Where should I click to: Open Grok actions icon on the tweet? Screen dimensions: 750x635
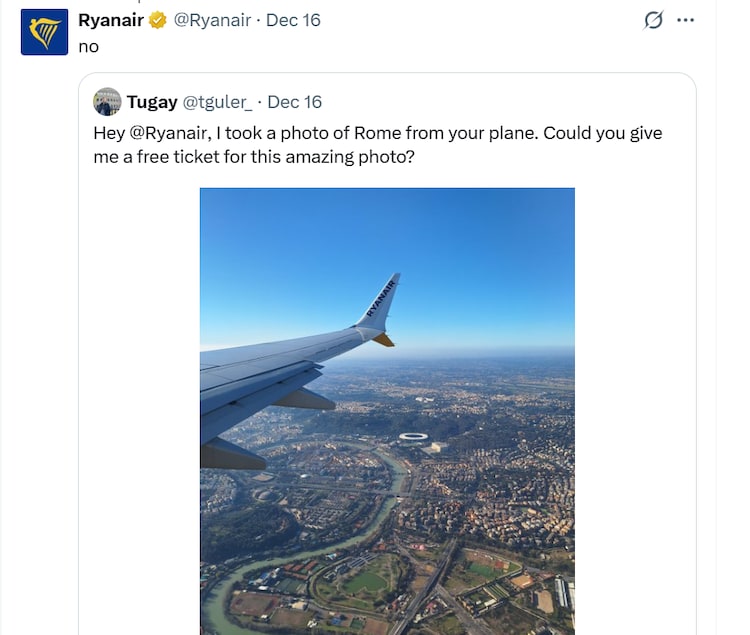653,20
